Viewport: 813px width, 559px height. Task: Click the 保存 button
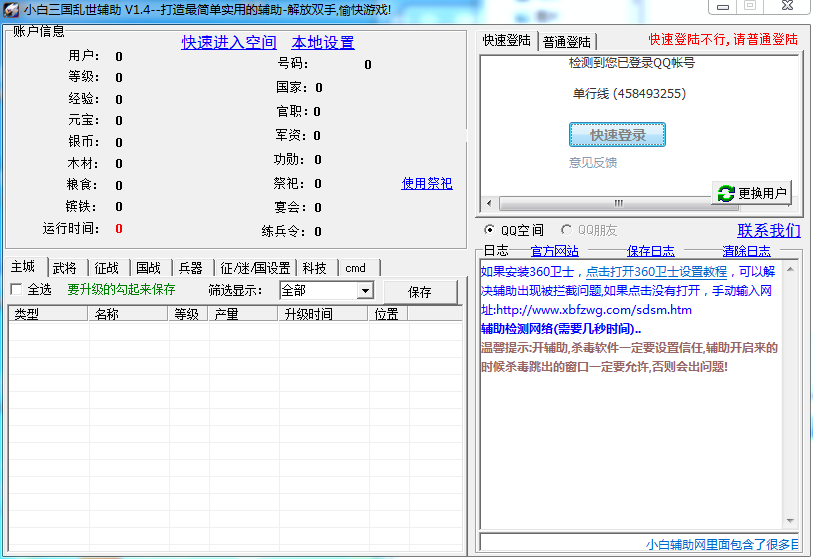(420, 292)
